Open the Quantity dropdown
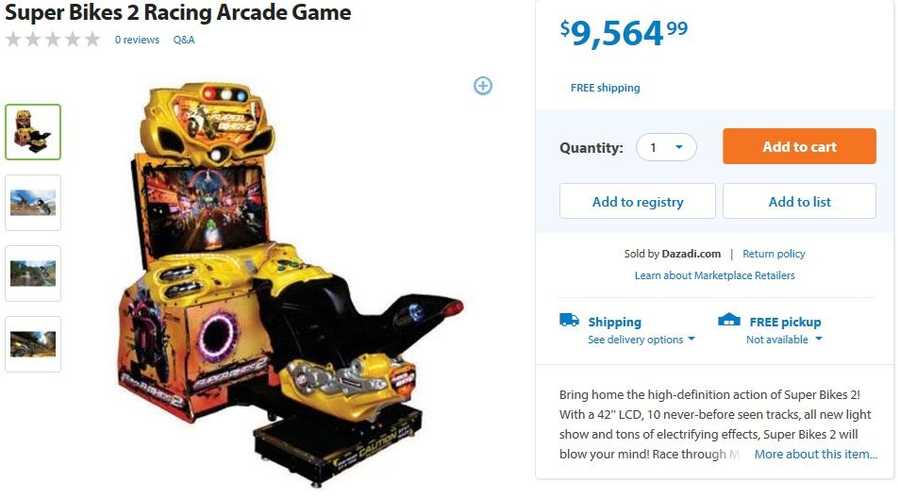 666,147
